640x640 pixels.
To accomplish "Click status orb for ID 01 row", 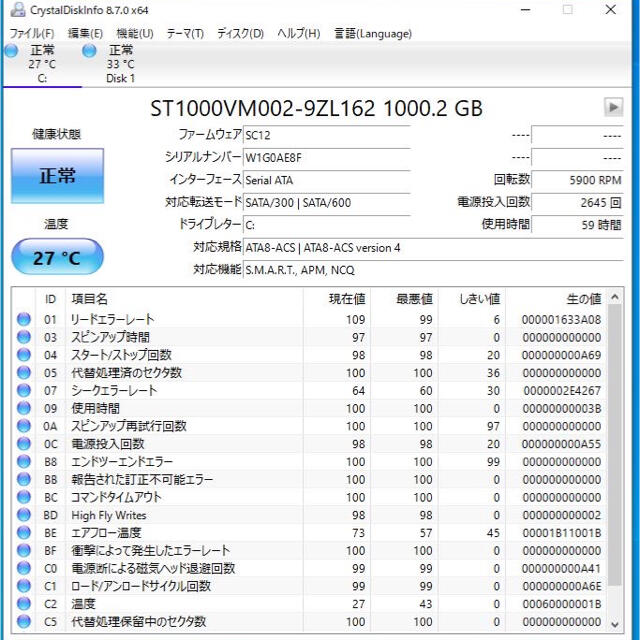I will pyautogui.click(x=24, y=319).
